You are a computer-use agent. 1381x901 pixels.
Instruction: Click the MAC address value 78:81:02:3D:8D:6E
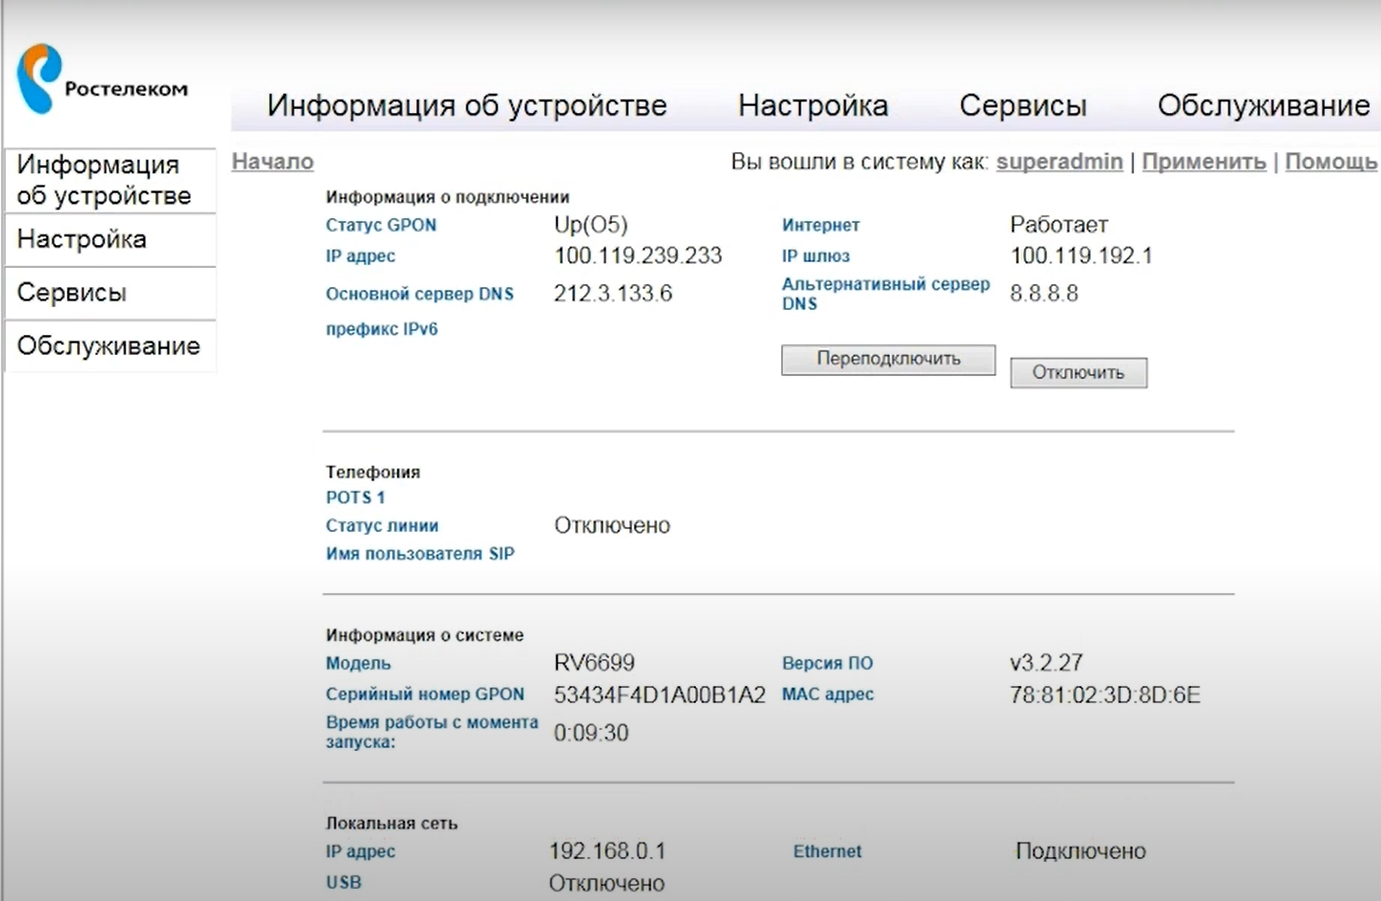click(1104, 695)
